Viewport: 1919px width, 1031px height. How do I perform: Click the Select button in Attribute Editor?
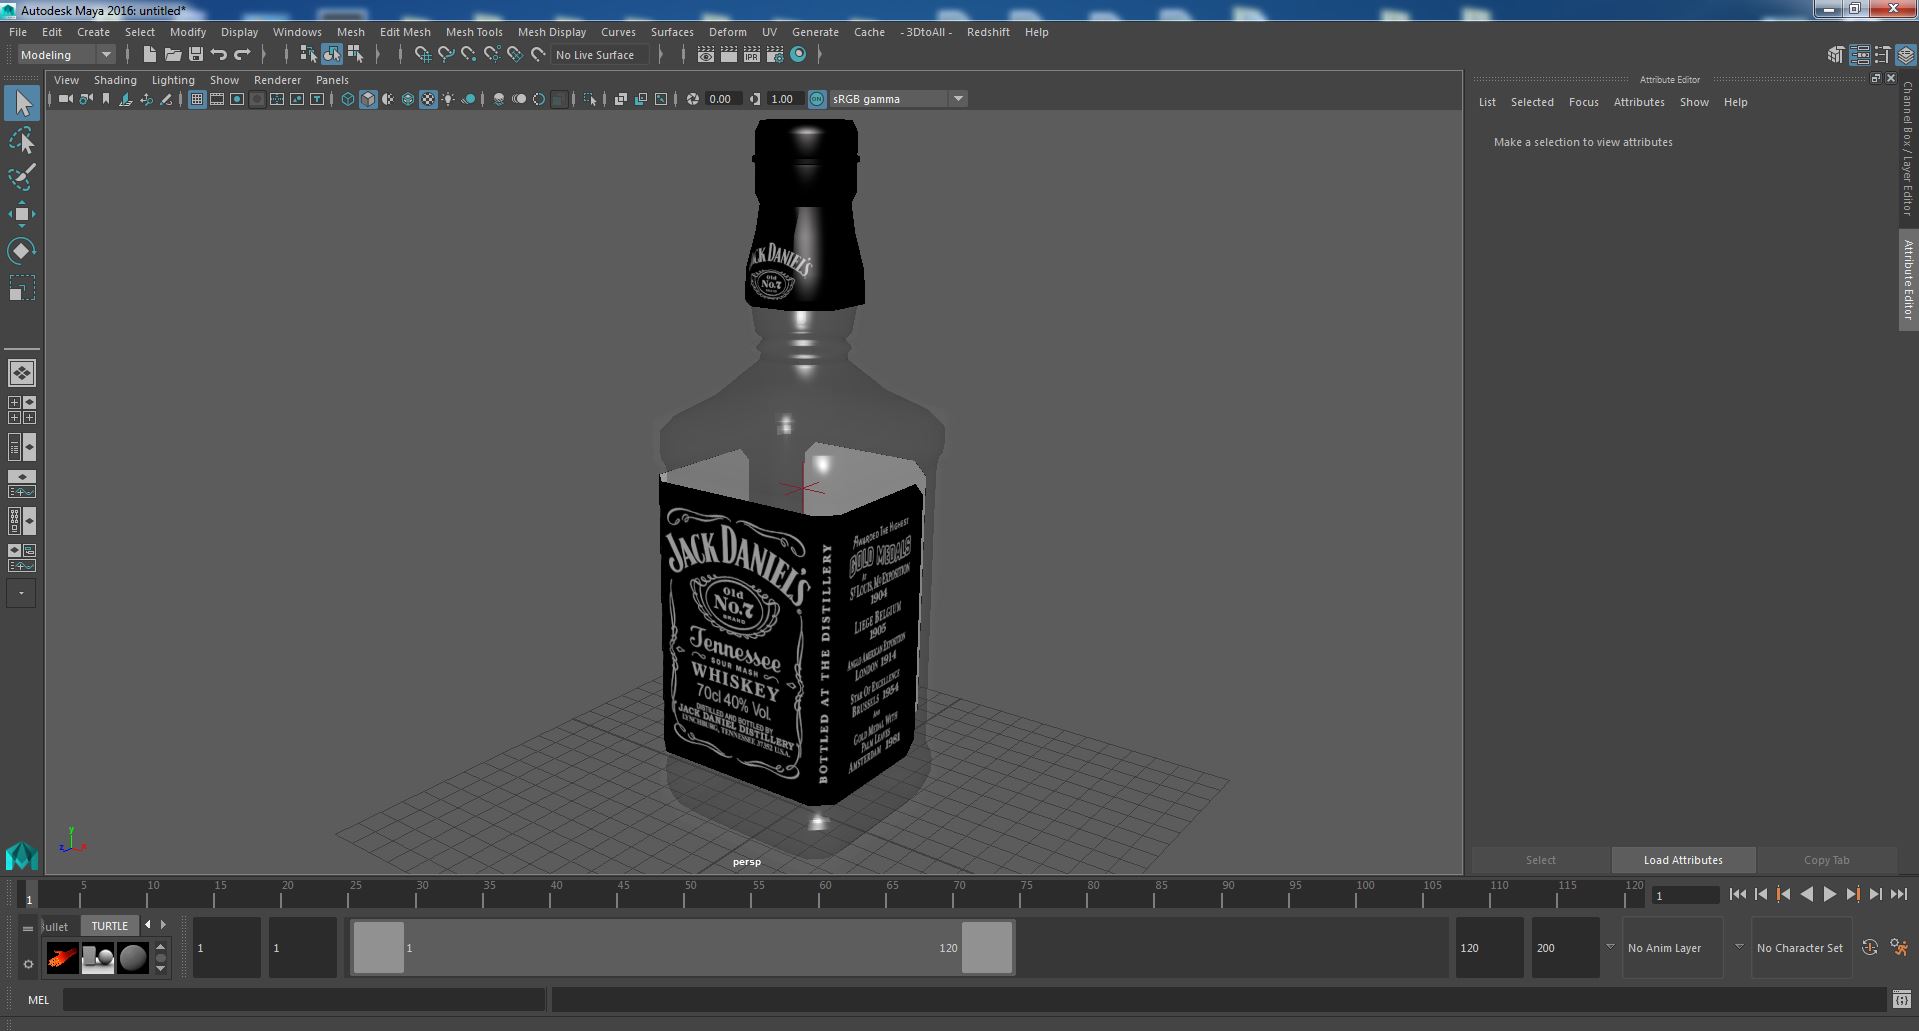[x=1540, y=860]
